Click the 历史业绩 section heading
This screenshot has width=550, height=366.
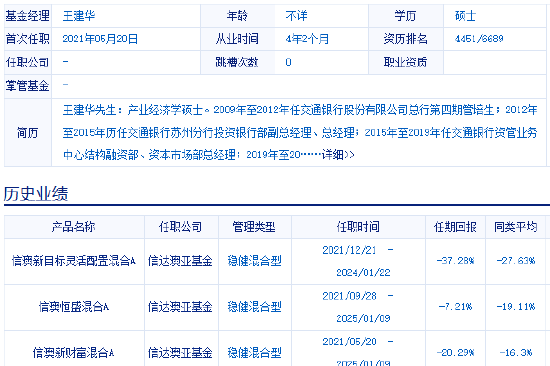(36, 193)
